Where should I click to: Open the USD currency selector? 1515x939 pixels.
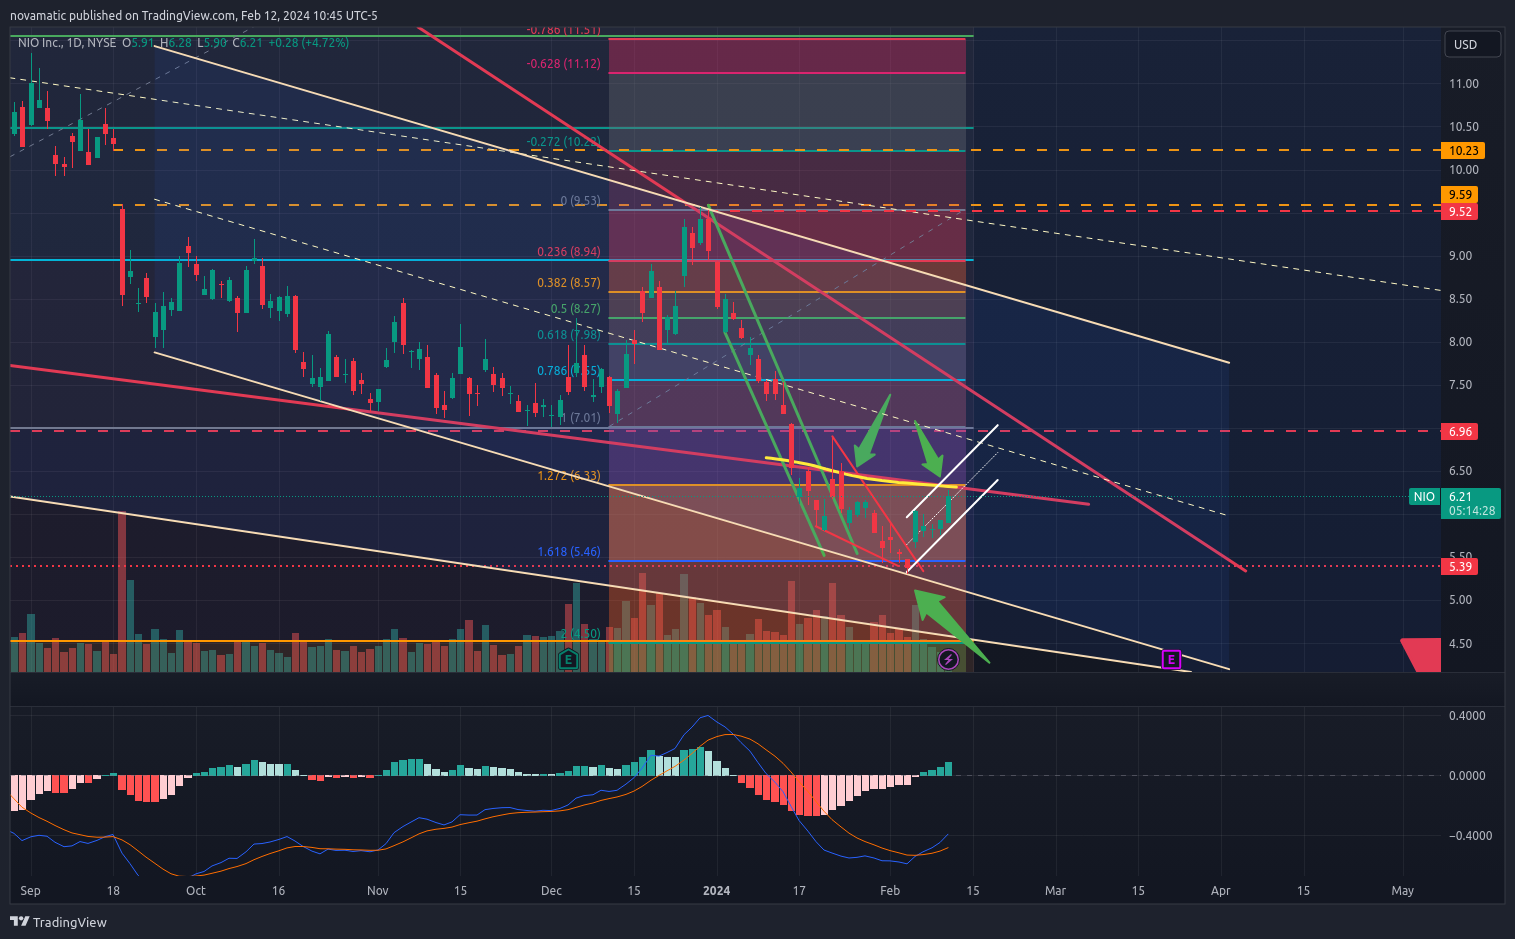1472,44
